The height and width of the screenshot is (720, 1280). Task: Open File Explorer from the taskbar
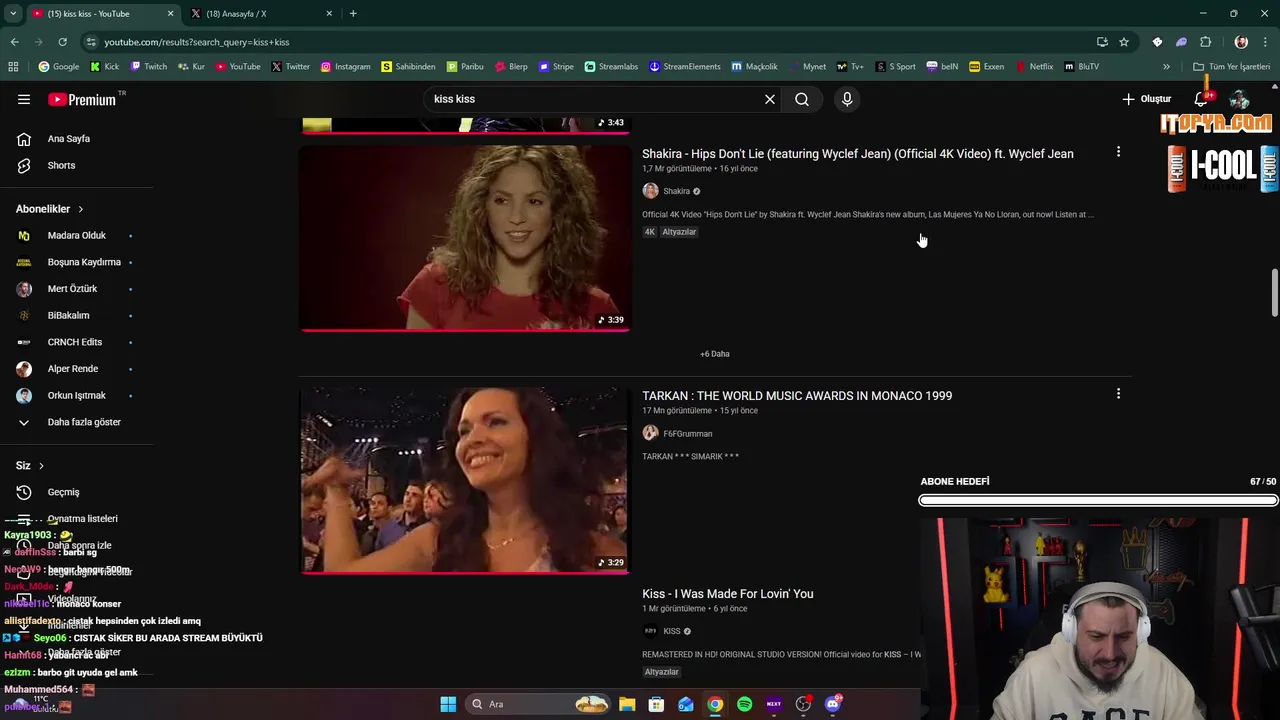(627, 704)
